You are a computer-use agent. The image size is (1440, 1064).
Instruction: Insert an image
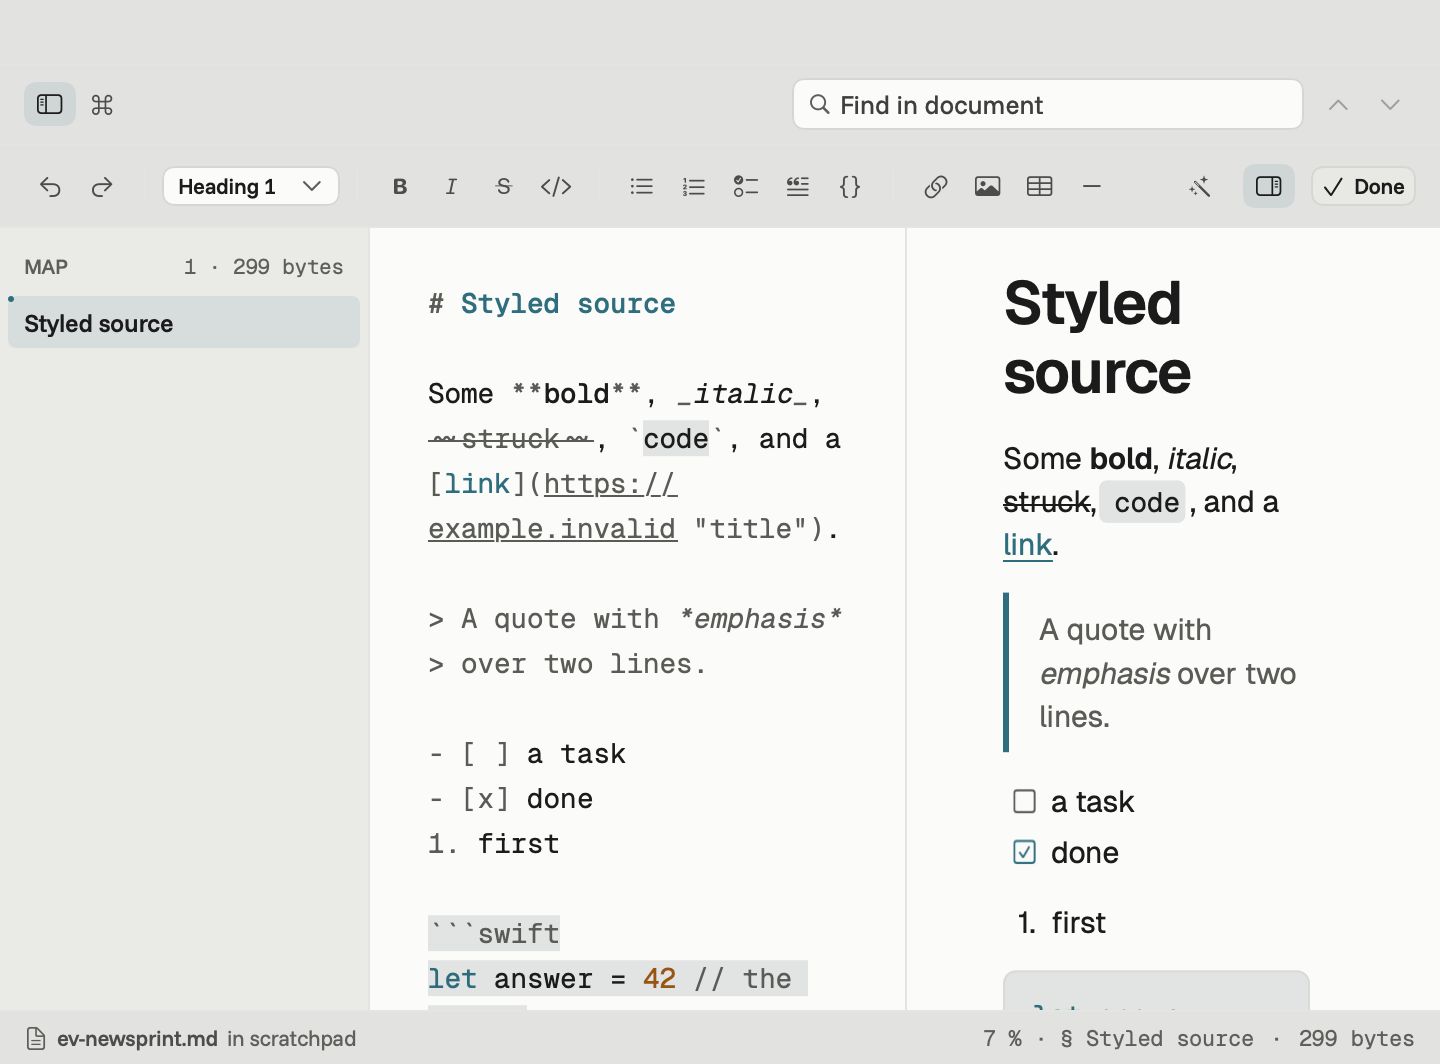tap(988, 186)
